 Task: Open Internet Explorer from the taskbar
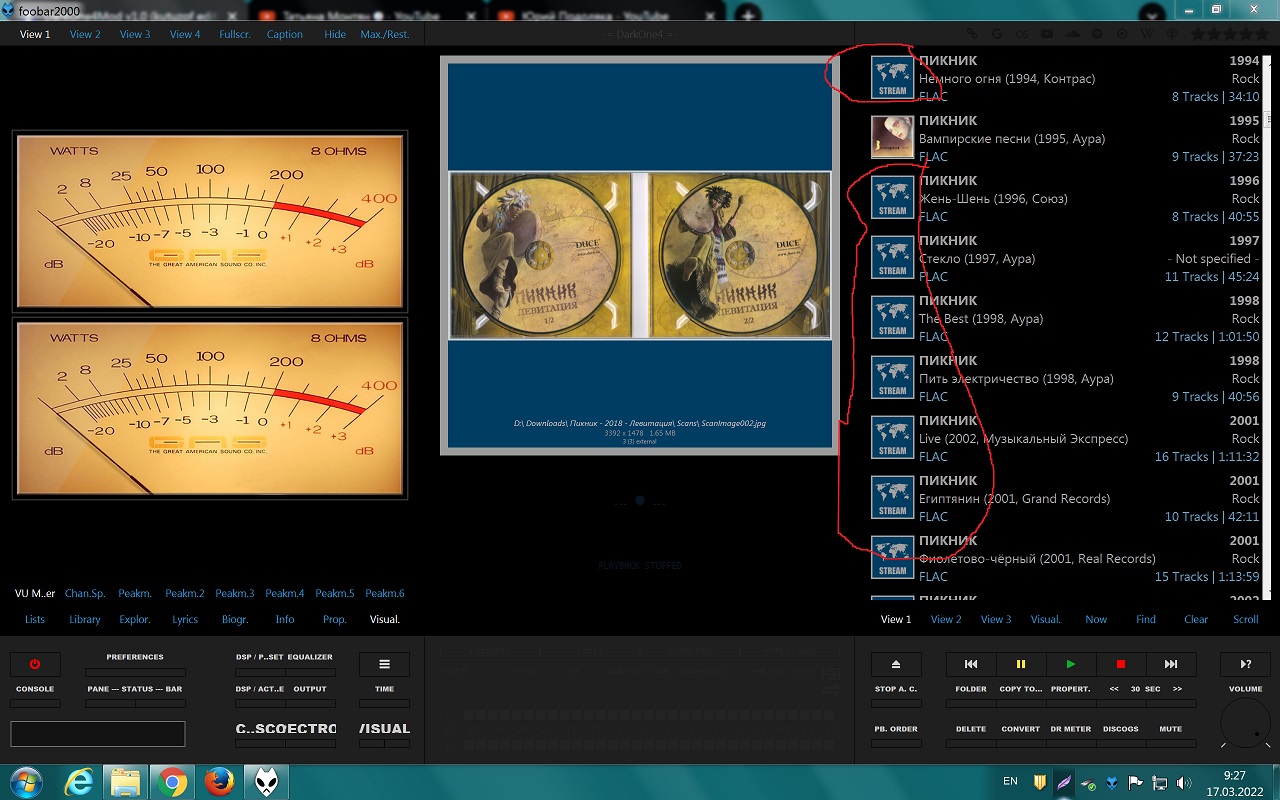(x=78, y=781)
